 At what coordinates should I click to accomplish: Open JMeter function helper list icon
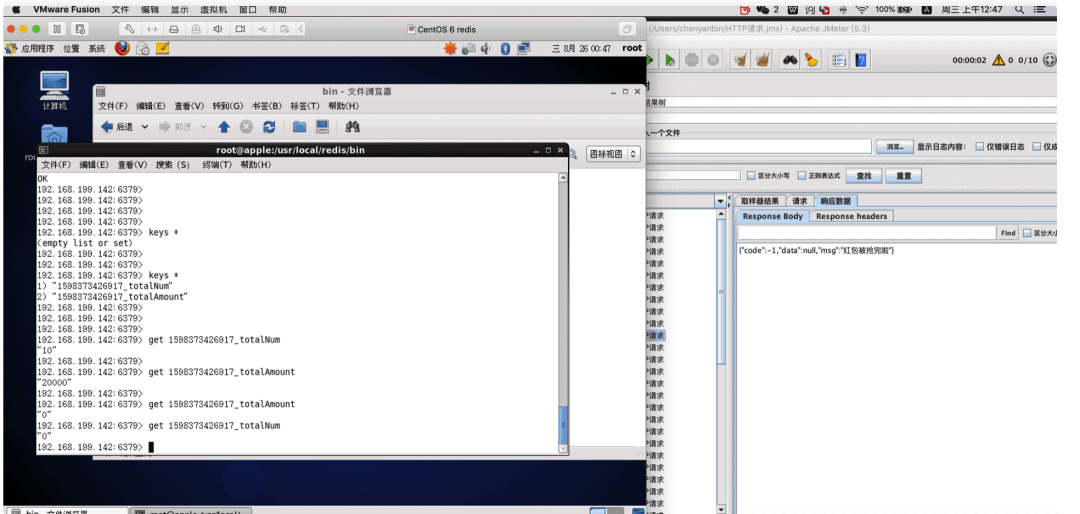pos(838,60)
